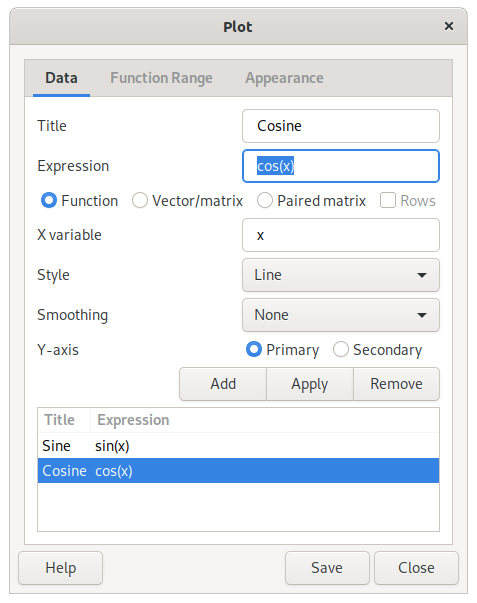477x603 pixels.
Task: Select the Paired matrix option
Action: coord(311,201)
